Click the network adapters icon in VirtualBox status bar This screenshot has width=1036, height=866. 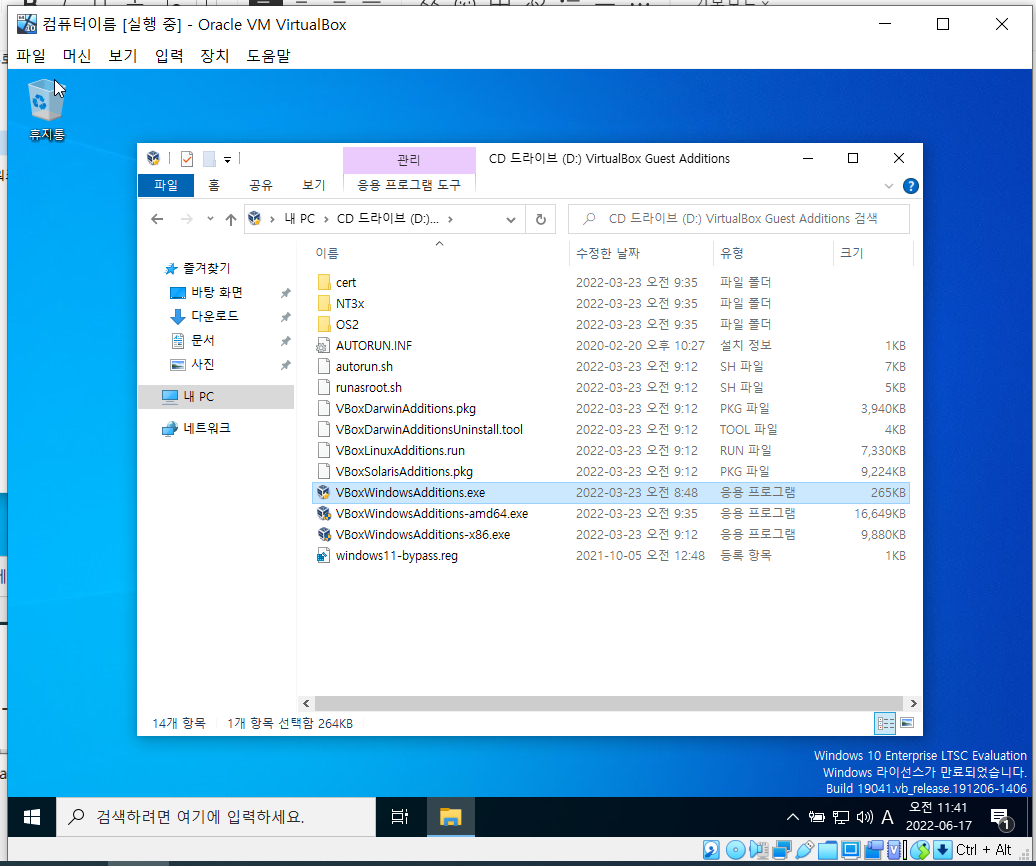coord(782,849)
